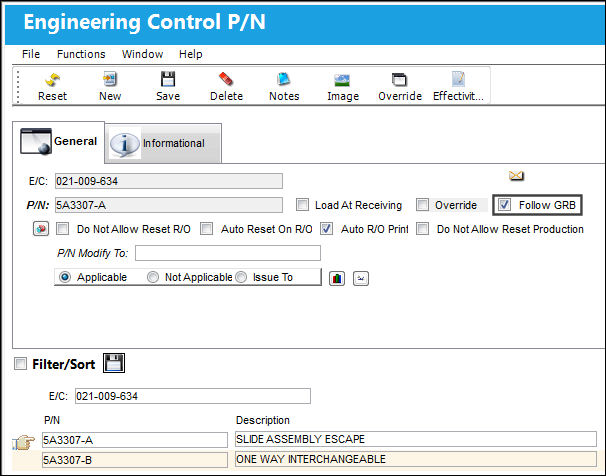Check Do Not Allow Reset R/O
Image resolution: width=606 pixels, height=476 pixels.
tap(62, 229)
